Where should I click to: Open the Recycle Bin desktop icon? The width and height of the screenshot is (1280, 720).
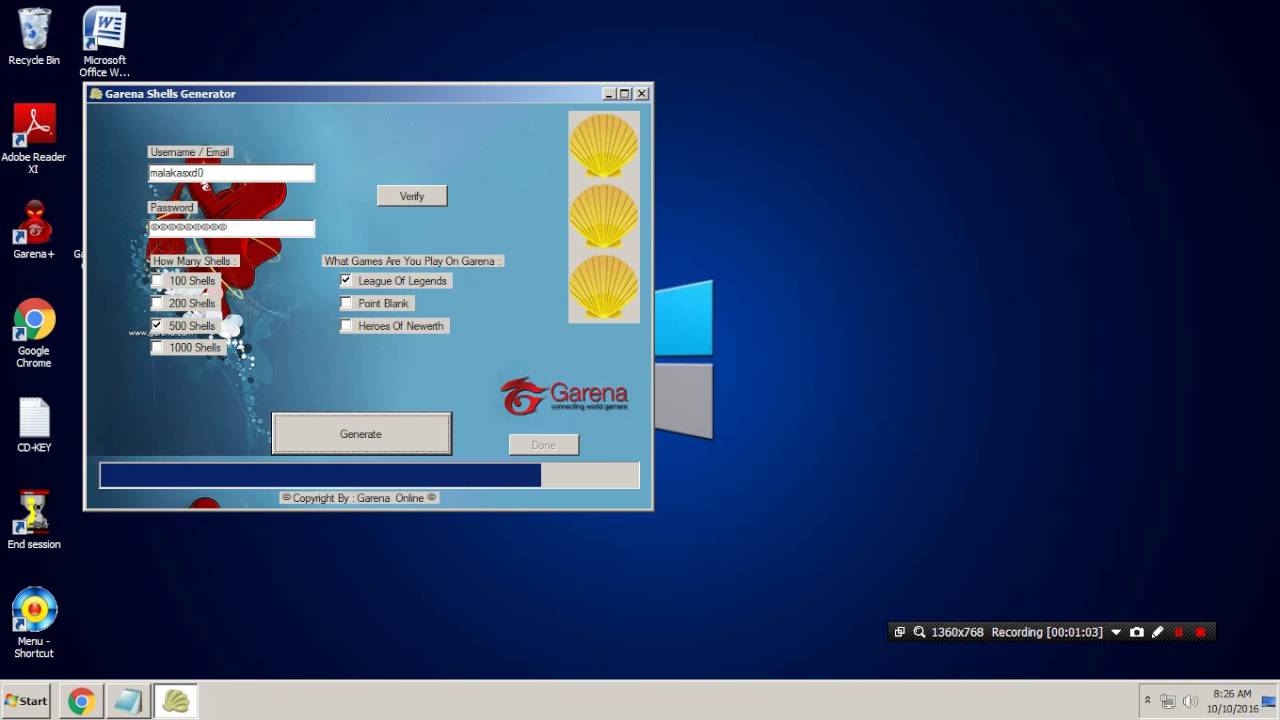click(x=34, y=38)
